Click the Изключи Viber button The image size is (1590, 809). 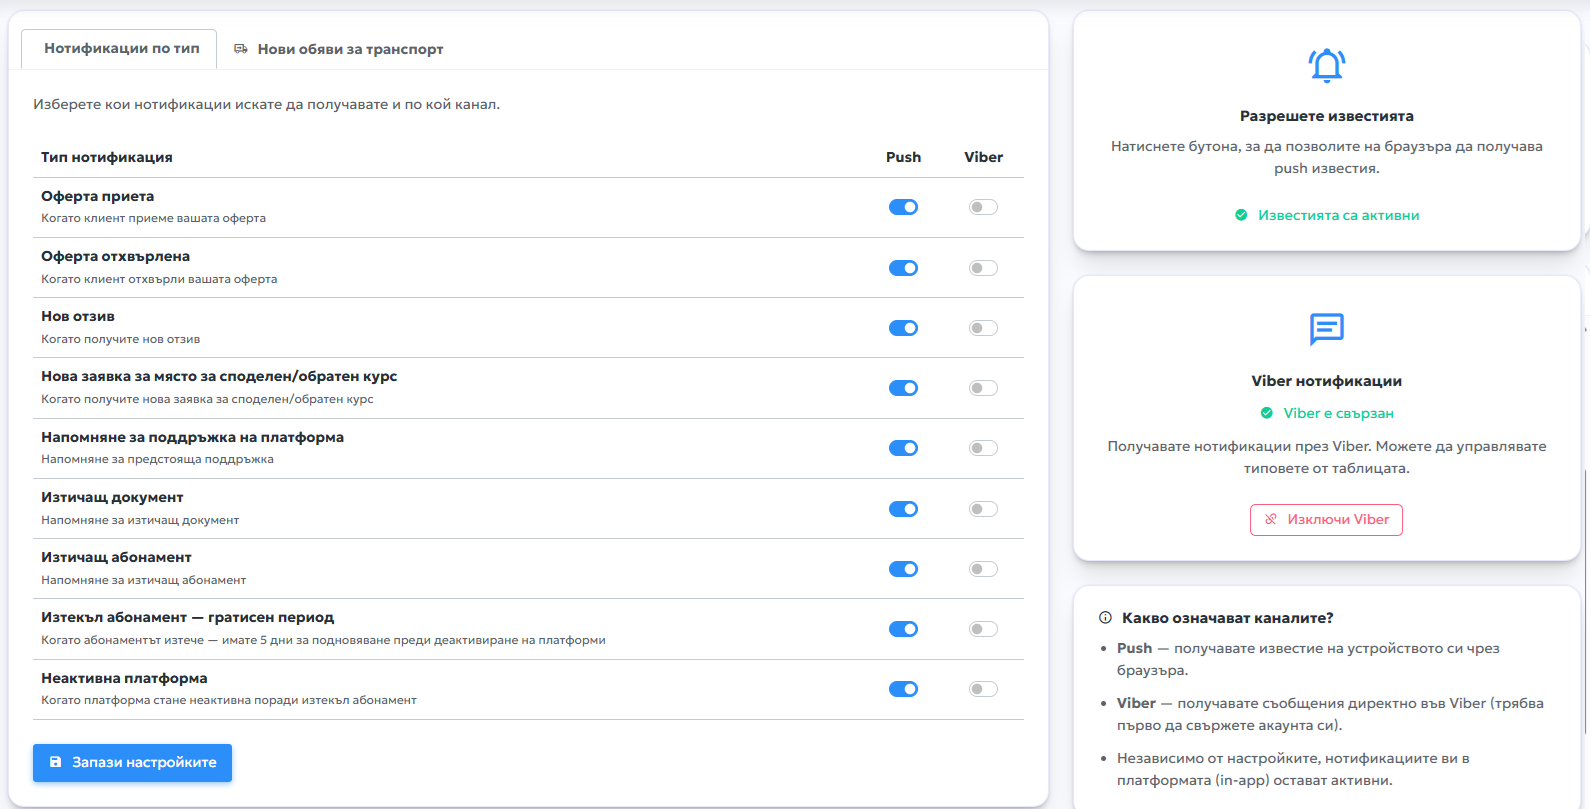pos(1326,520)
